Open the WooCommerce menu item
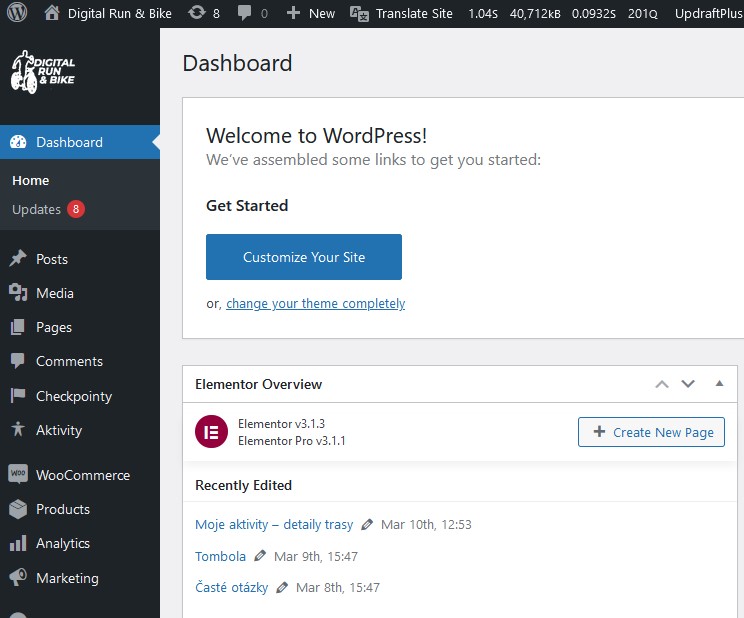The height and width of the screenshot is (618, 744). [x=80, y=475]
